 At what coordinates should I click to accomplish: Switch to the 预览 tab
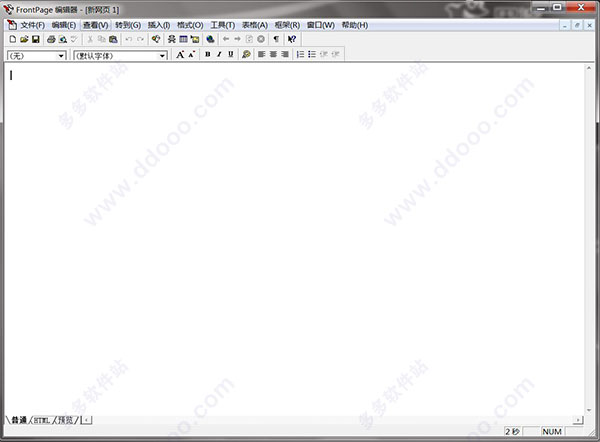pyautogui.click(x=65, y=420)
